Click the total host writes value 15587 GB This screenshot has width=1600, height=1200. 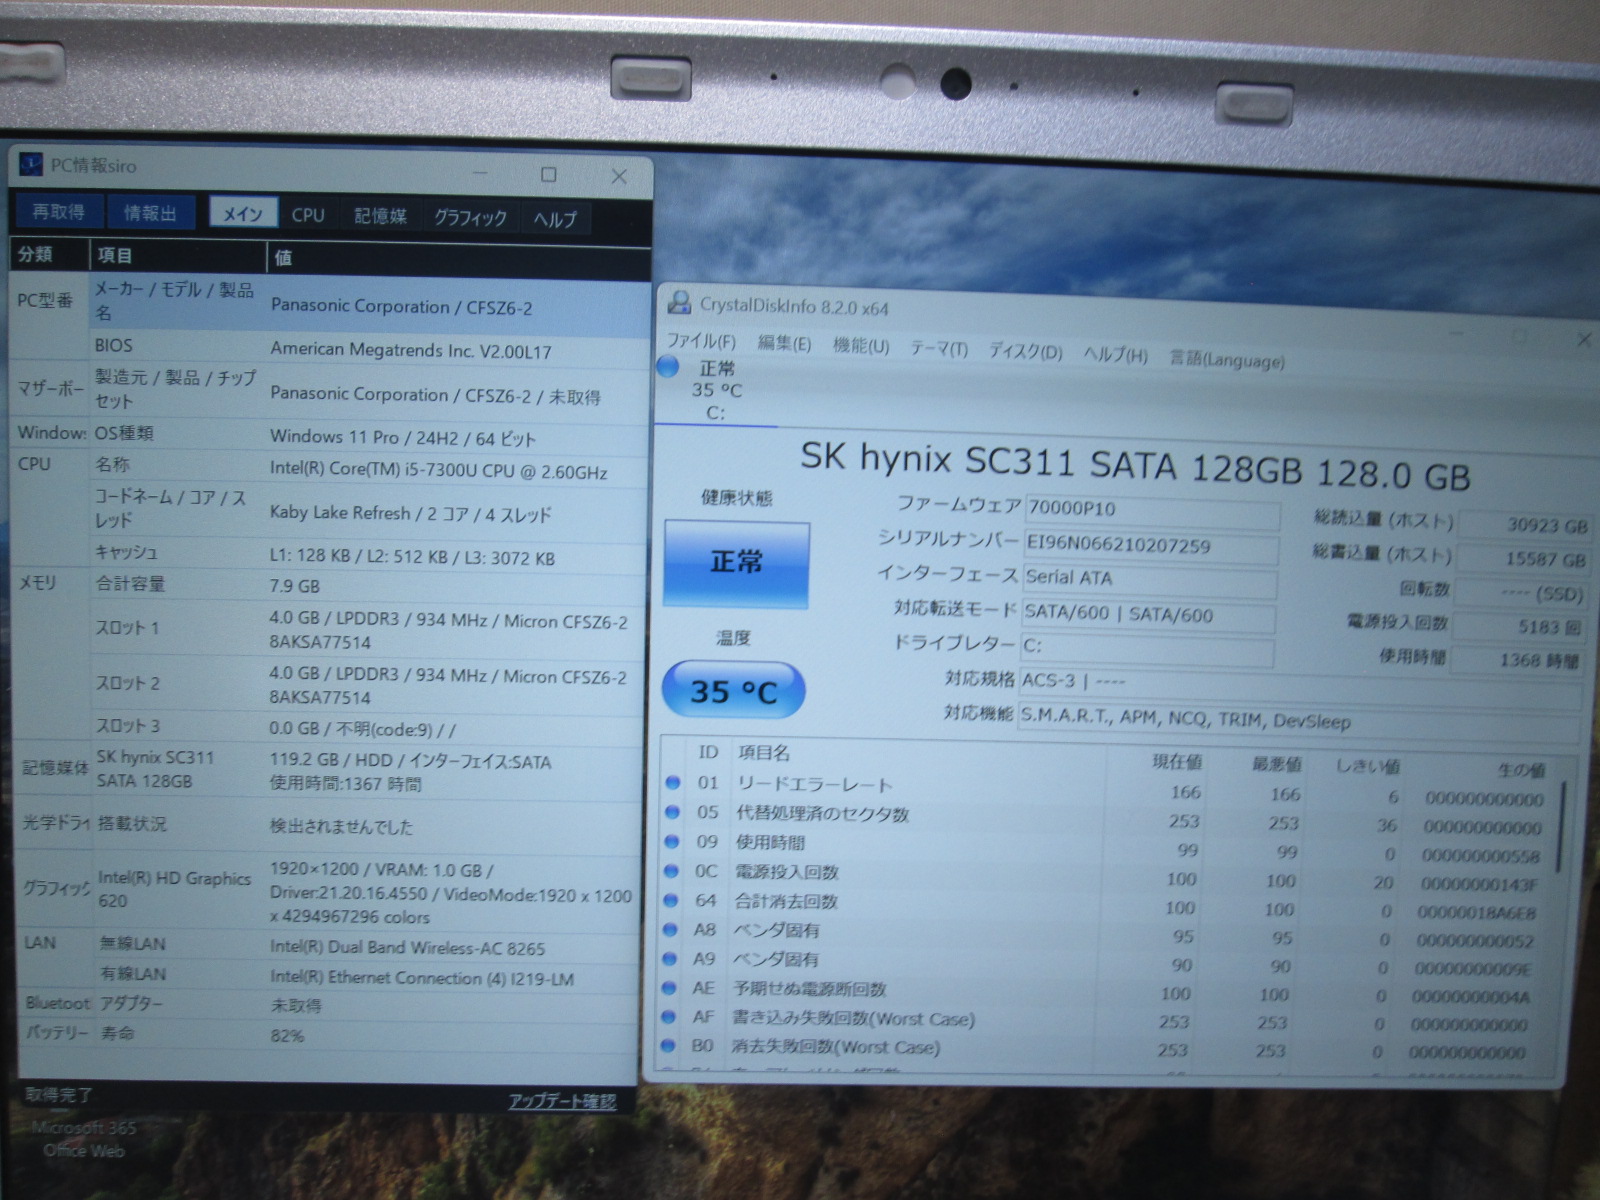pos(1523,559)
